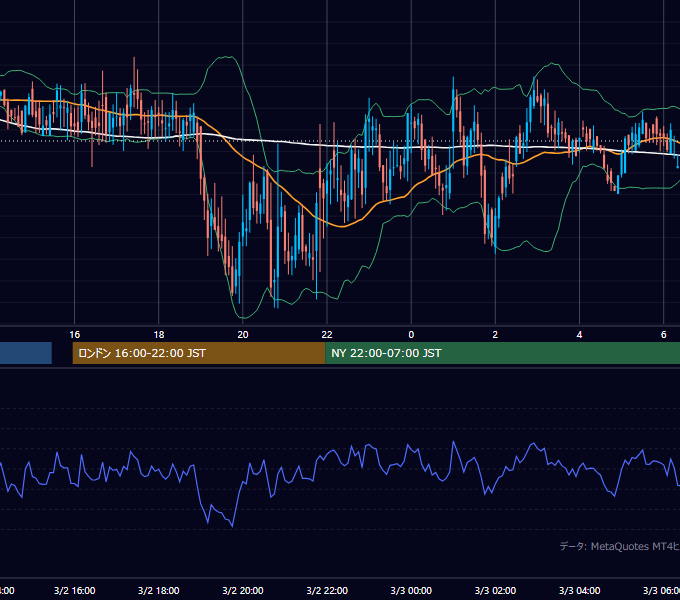Click the ロンドン 16:00-22:00 JST session bar
The image size is (680, 600).
(199, 353)
